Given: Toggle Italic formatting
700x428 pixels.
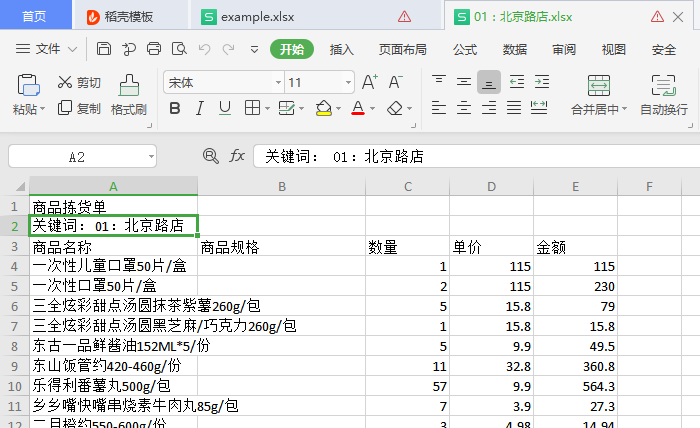Looking at the screenshot, I should tap(200, 108).
